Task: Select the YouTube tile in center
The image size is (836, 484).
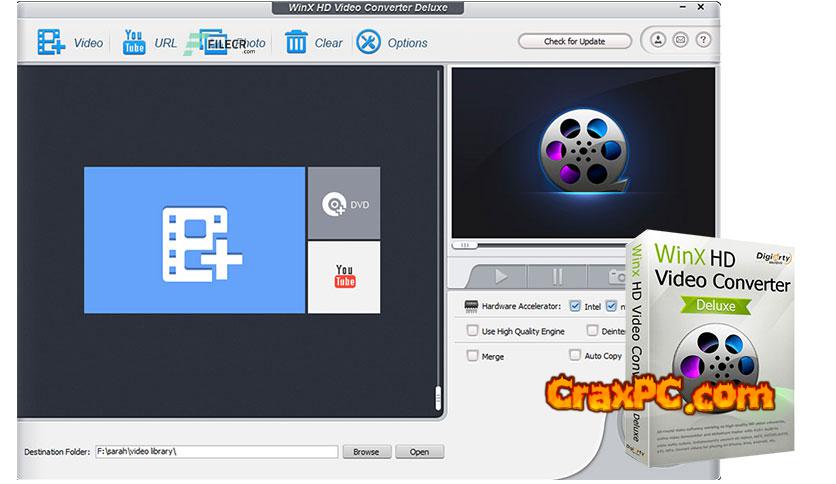Action: click(344, 277)
